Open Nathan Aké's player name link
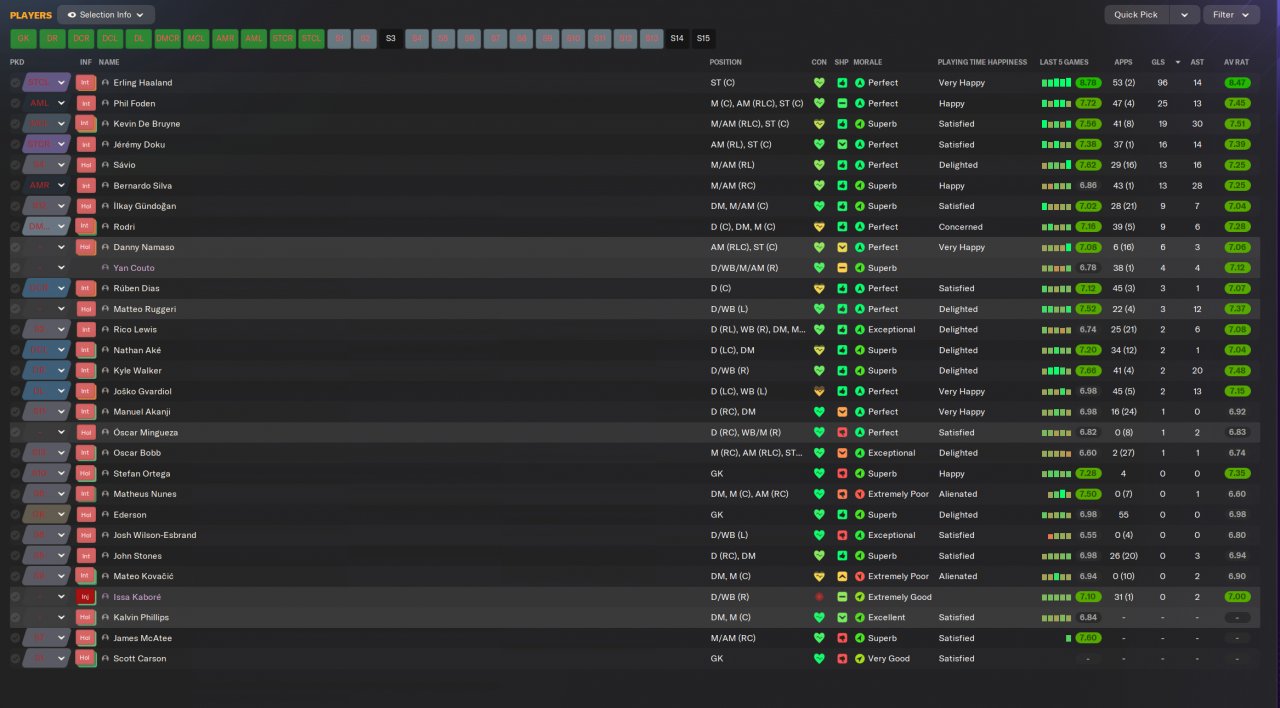The image size is (1280, 708). point(137,350)
